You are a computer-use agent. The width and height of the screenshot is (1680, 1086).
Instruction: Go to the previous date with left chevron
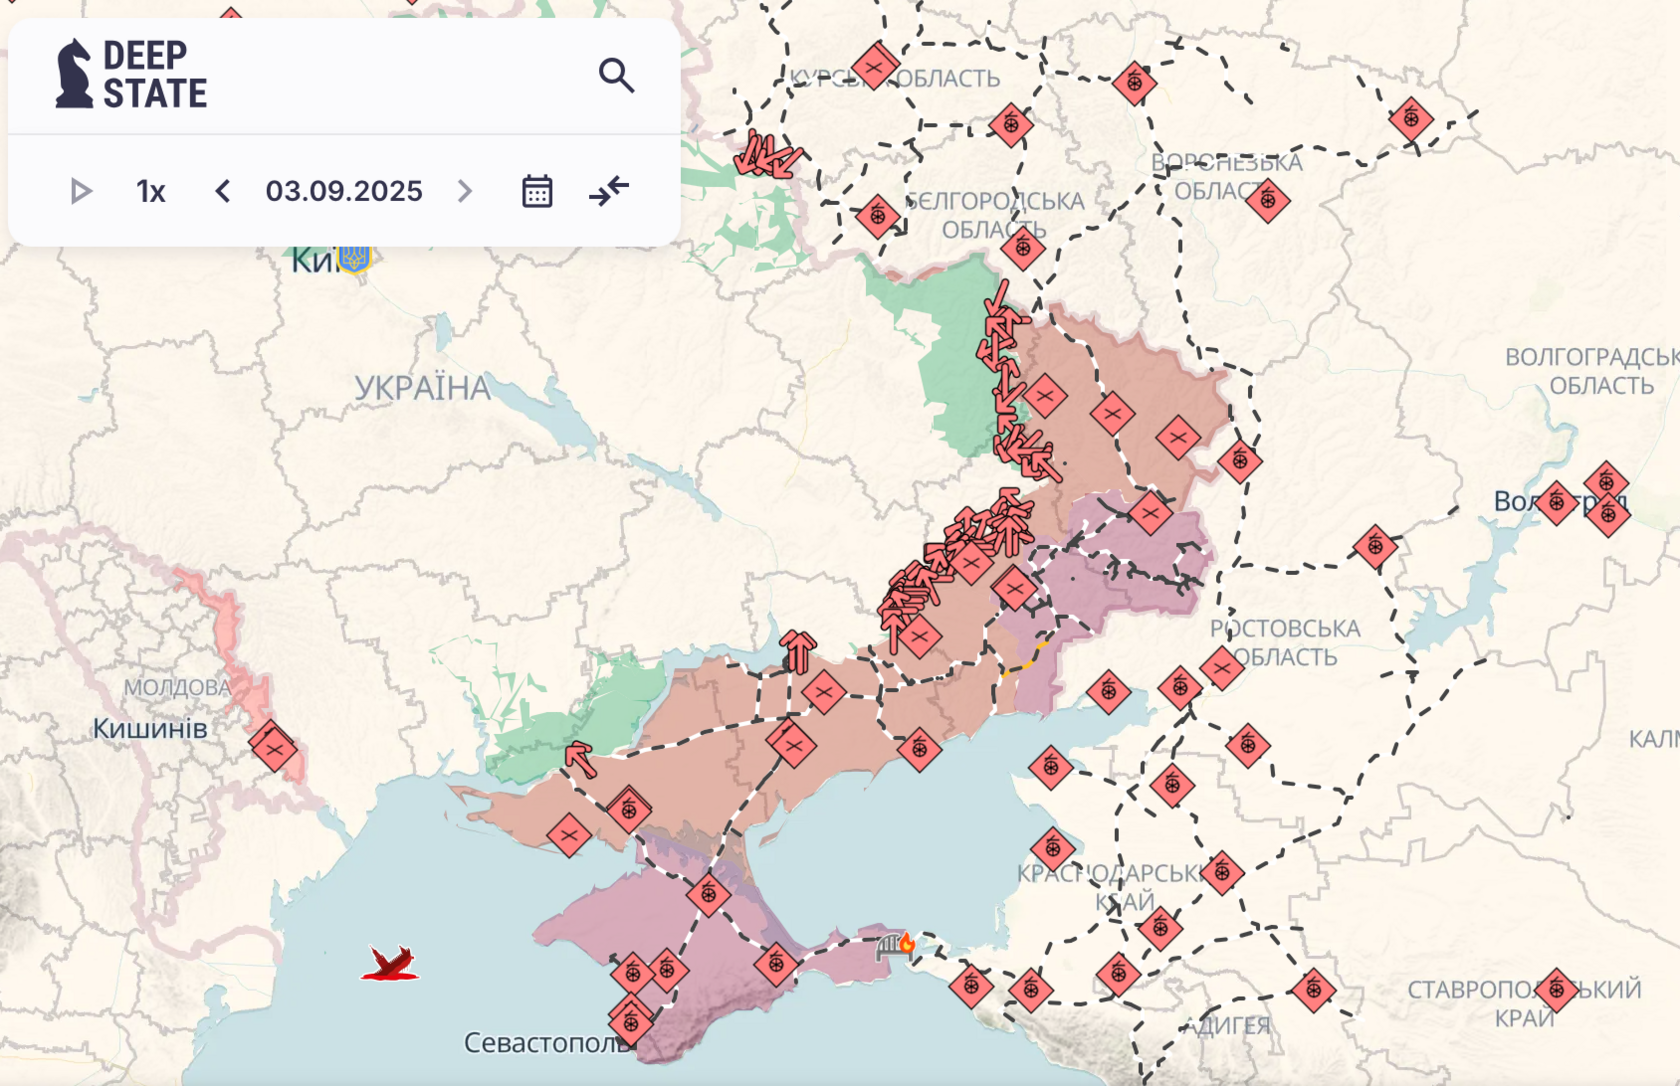223,191
